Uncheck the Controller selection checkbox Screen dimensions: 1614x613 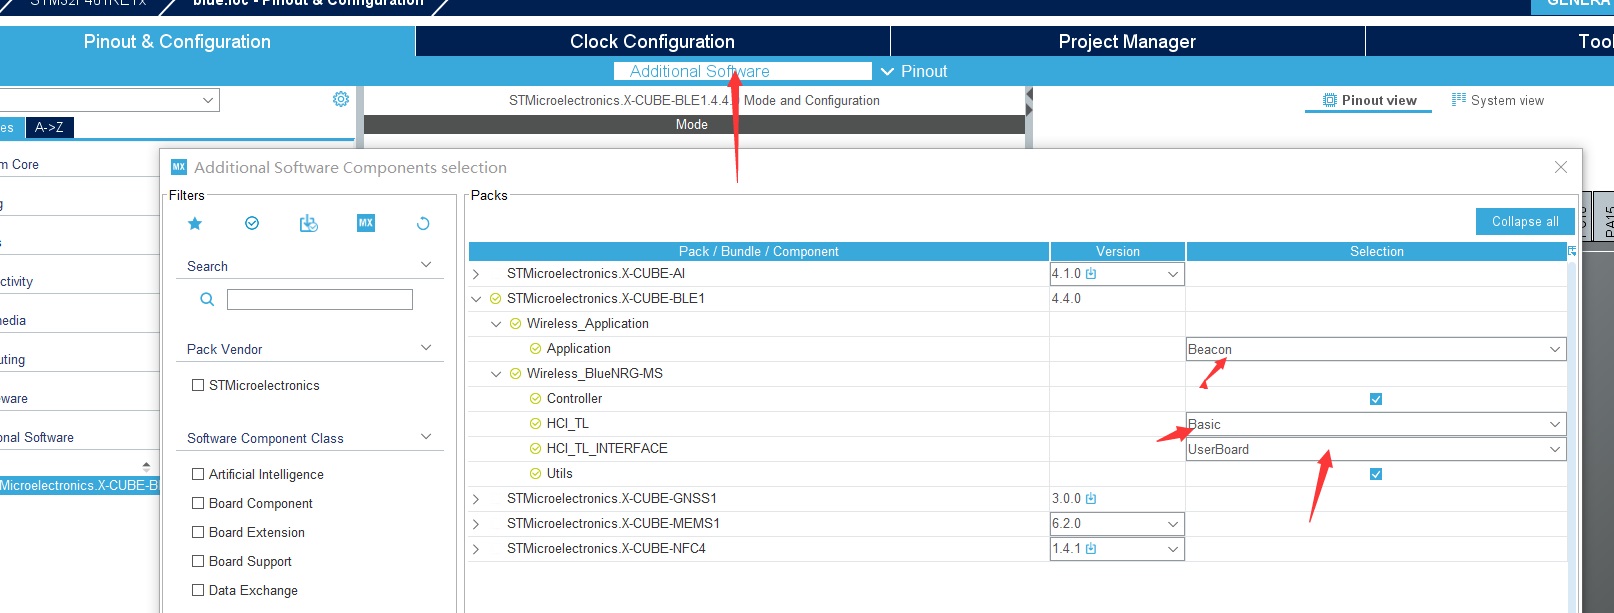tap(1376, 399)
